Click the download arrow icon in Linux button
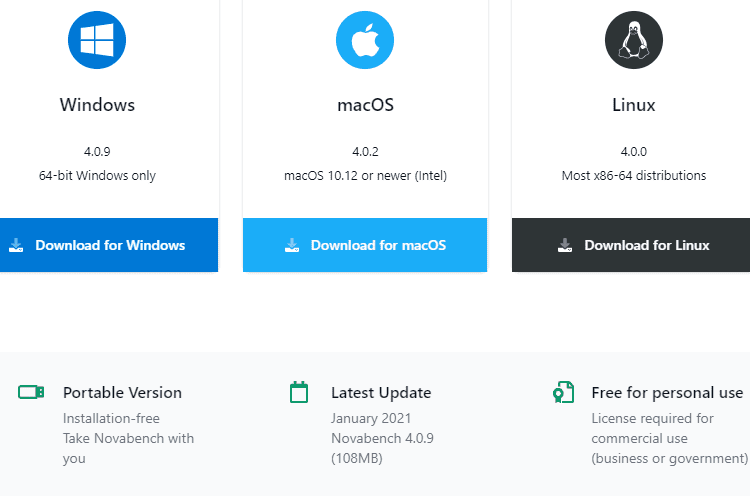The height and width of the screenshot is (500, 750). click(x=565, y=245)
